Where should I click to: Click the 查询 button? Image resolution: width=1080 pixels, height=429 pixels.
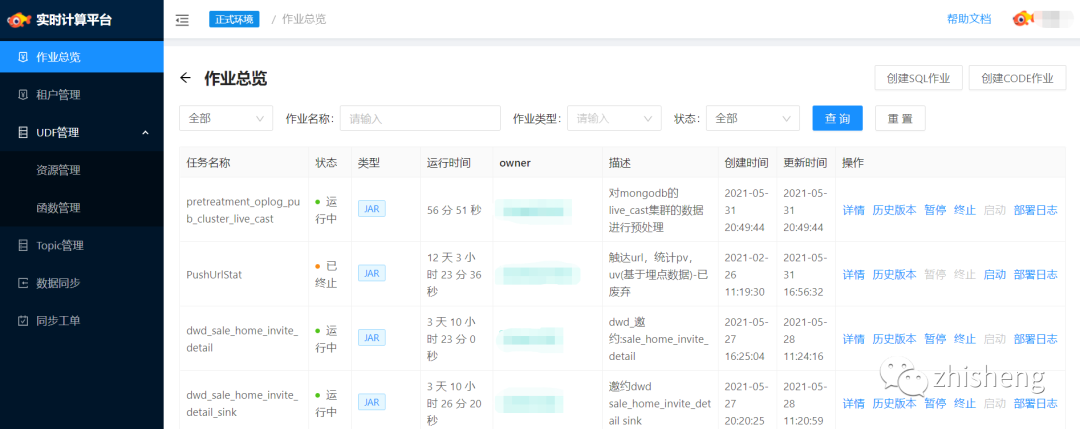click(838, 118)
